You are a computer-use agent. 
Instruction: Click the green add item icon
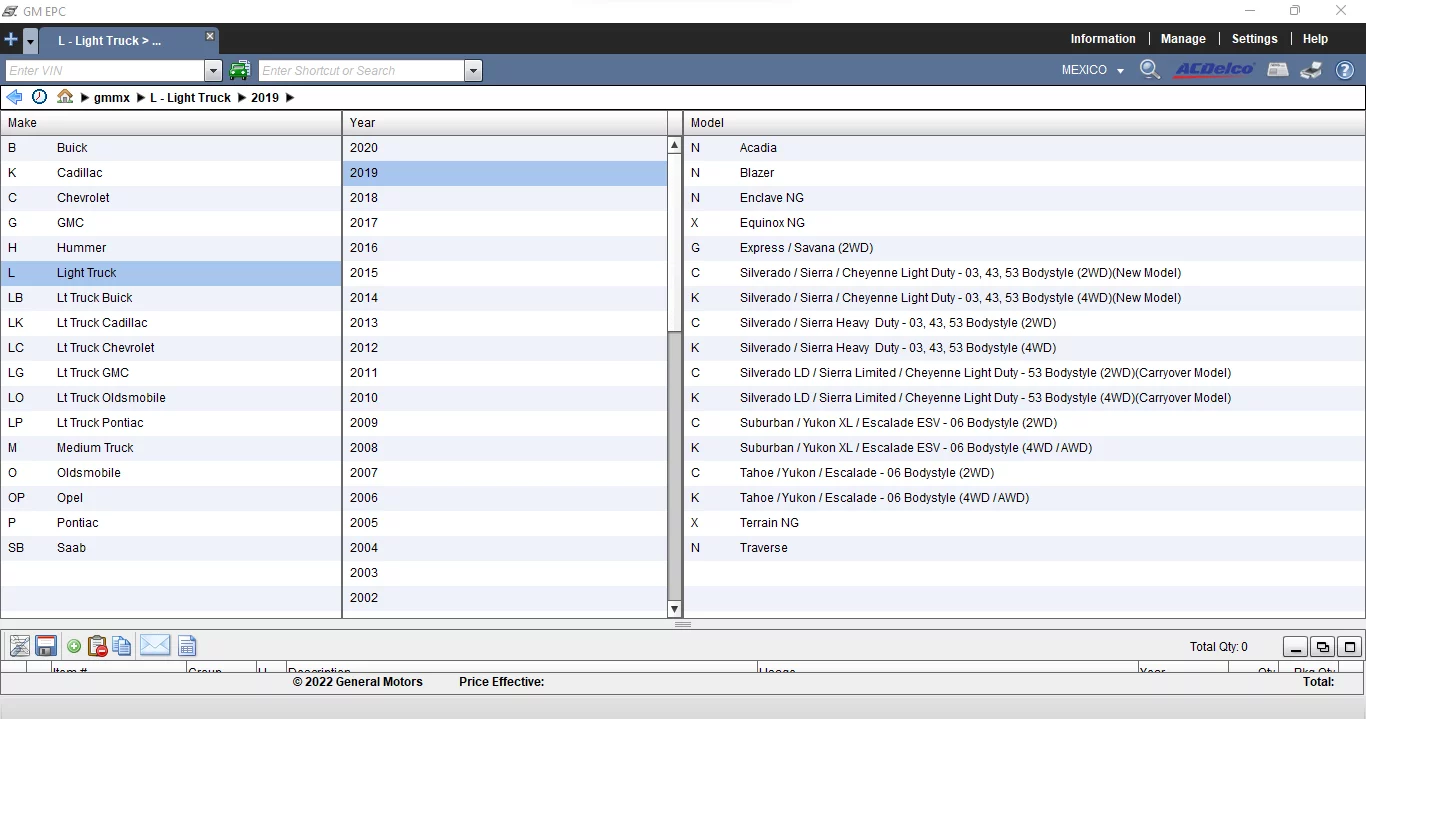click(x=74, y=646)
